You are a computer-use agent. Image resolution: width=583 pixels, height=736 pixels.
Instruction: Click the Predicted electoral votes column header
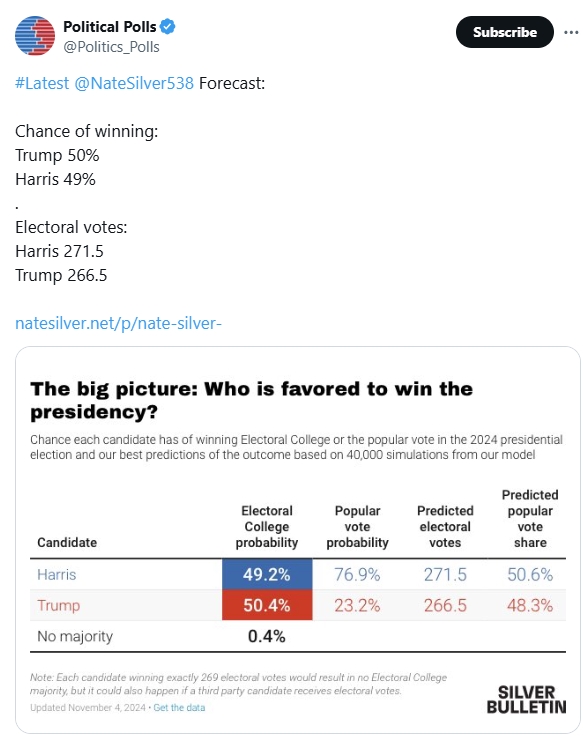point(445,526)
